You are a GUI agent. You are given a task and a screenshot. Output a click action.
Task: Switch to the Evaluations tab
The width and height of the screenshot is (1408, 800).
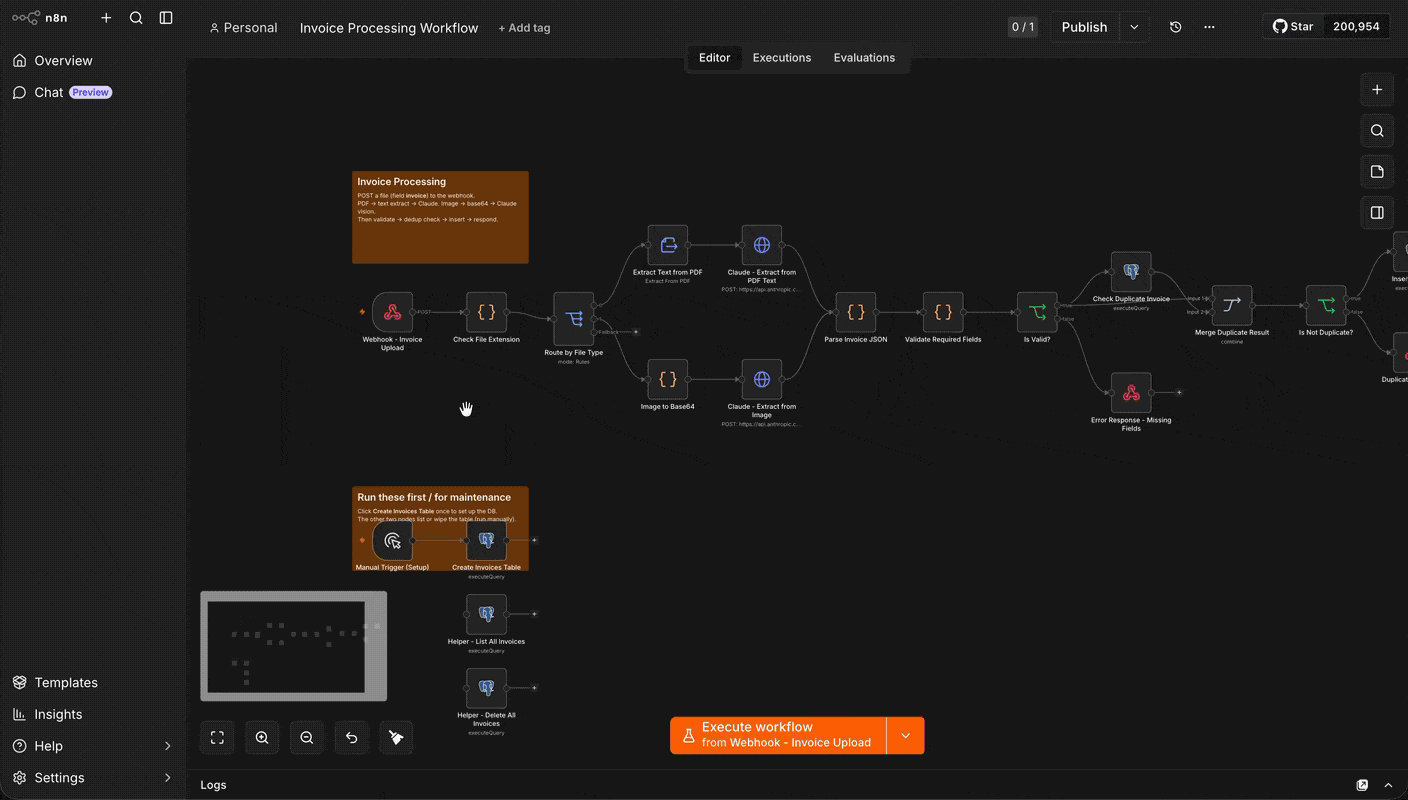(x=864, y=58)
